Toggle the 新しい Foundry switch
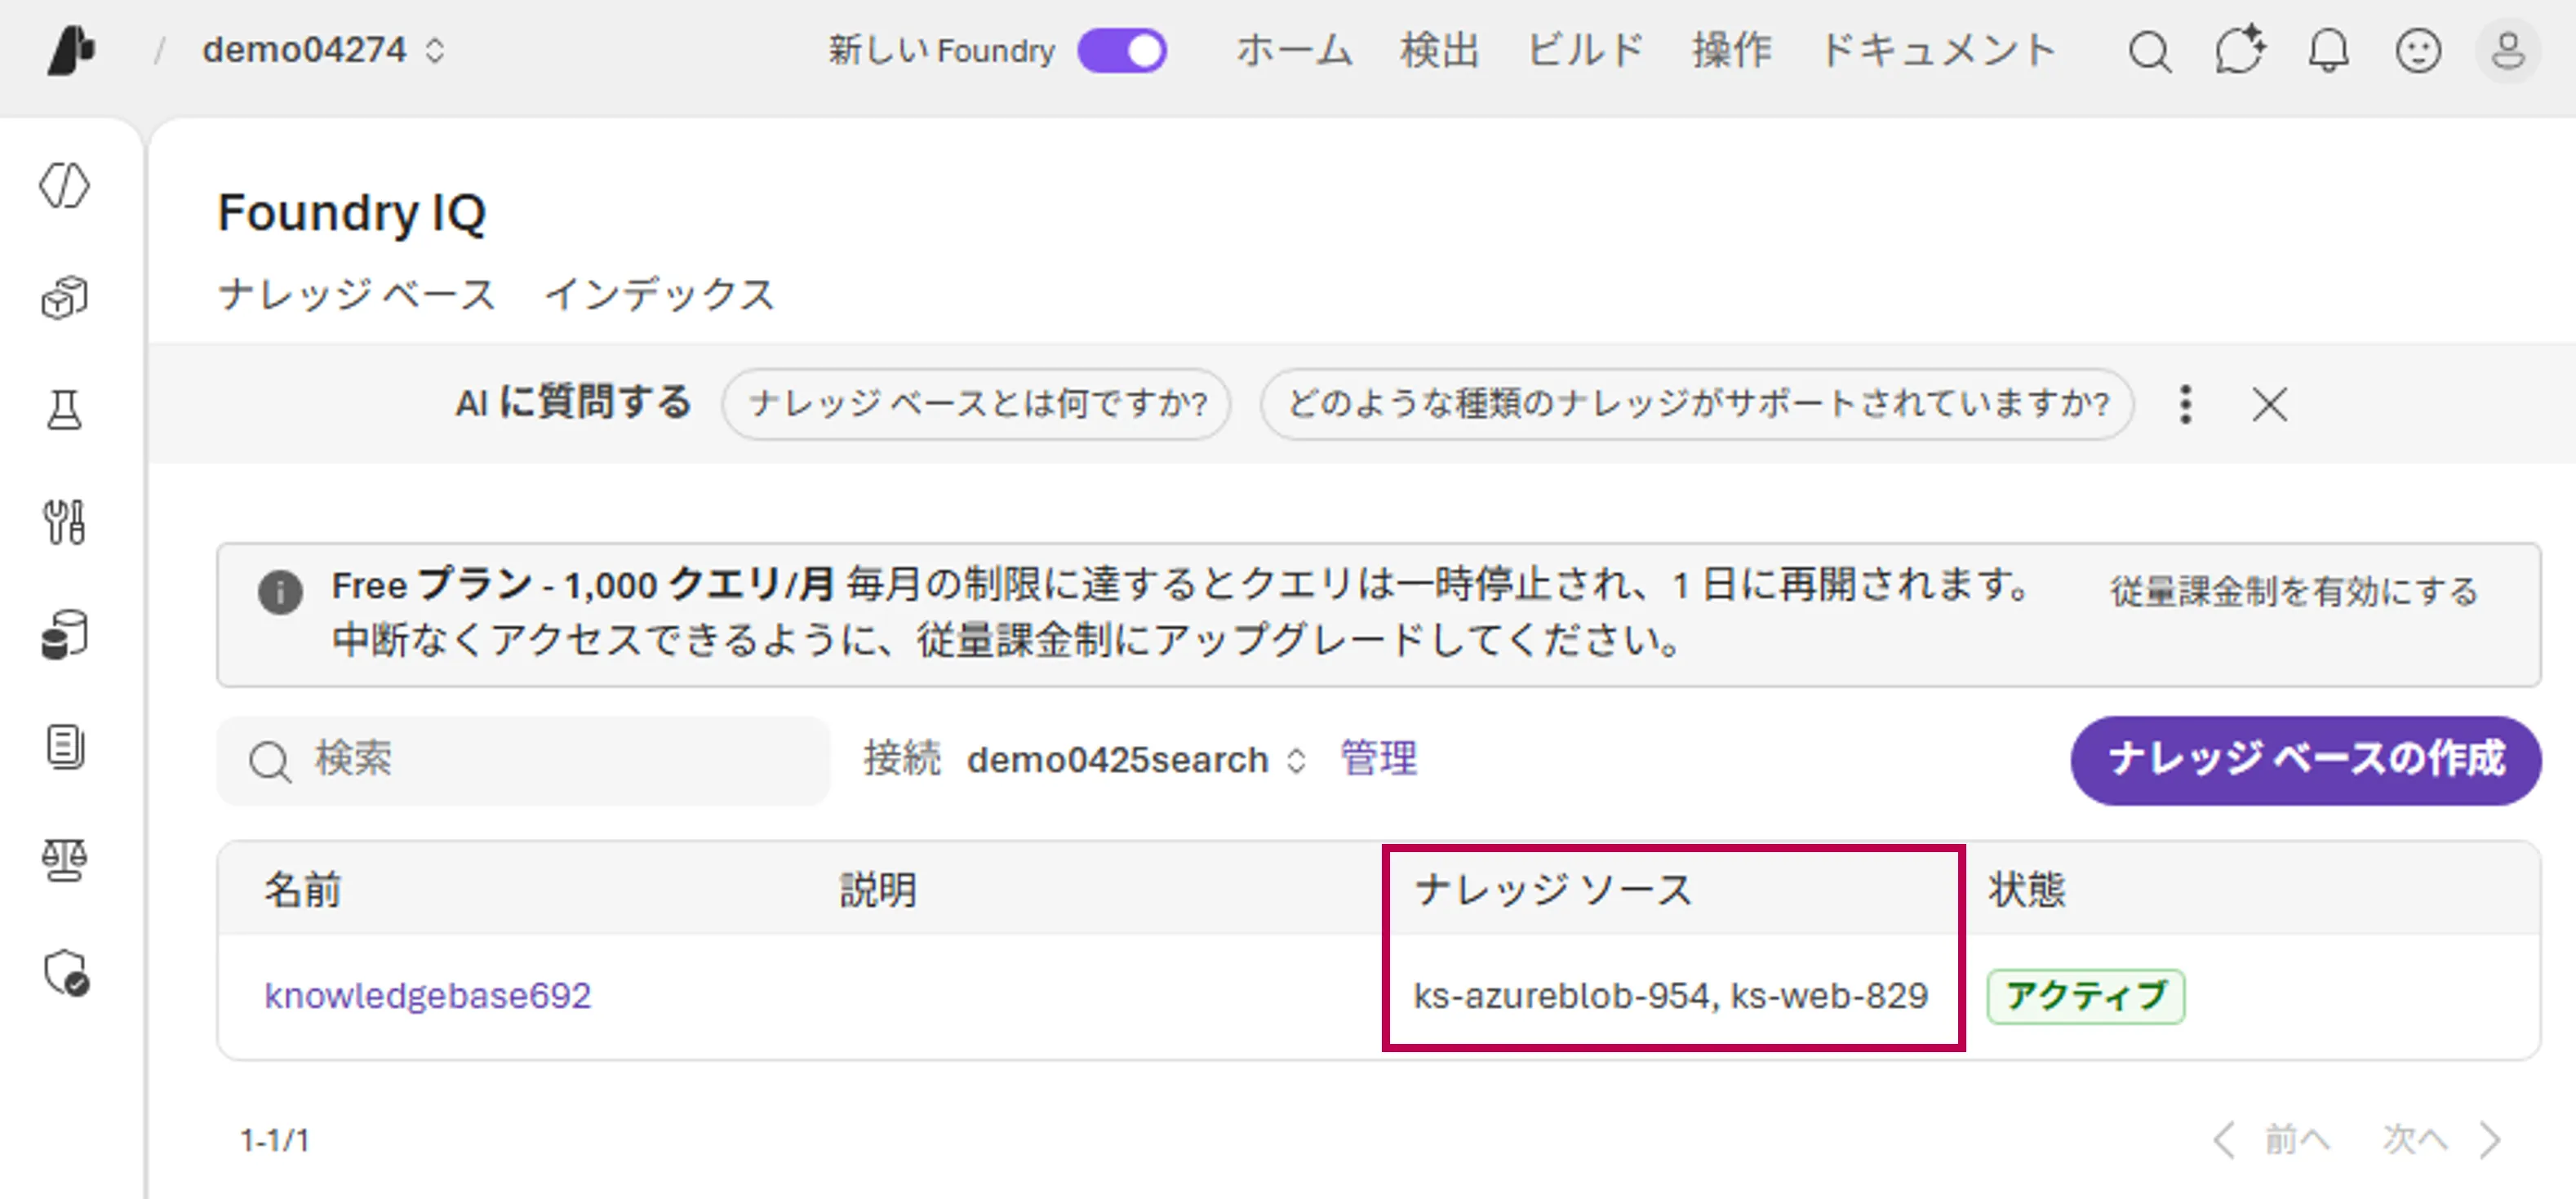Screen dimensions: 2576x1199 pyautogui.click(x=1122, y=50)
